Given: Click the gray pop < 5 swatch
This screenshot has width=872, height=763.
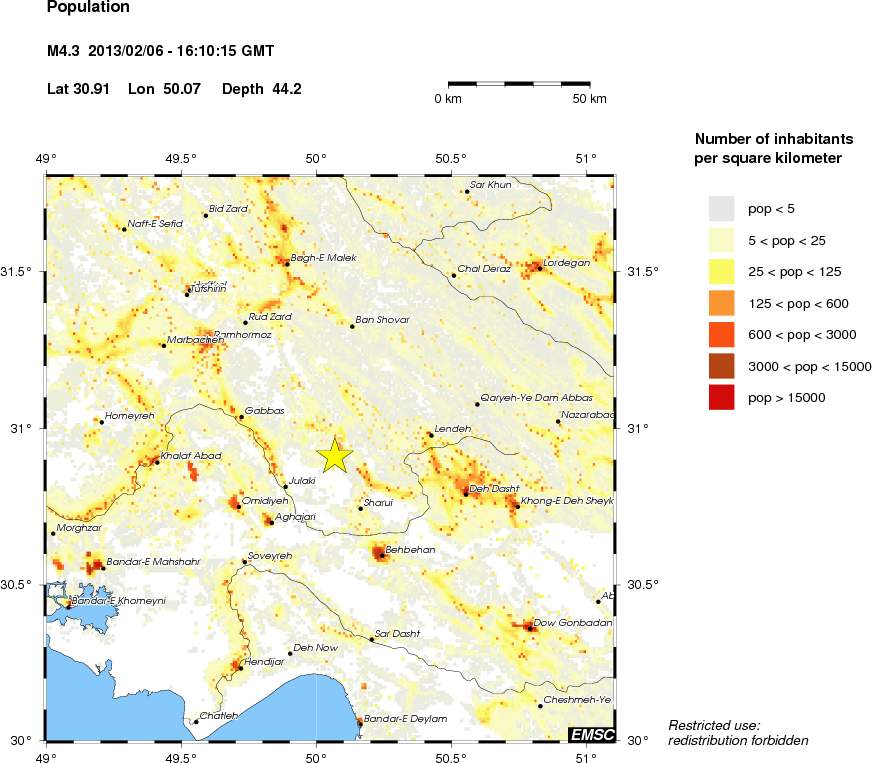Looking at the screenshot, I should coord(722,208).
